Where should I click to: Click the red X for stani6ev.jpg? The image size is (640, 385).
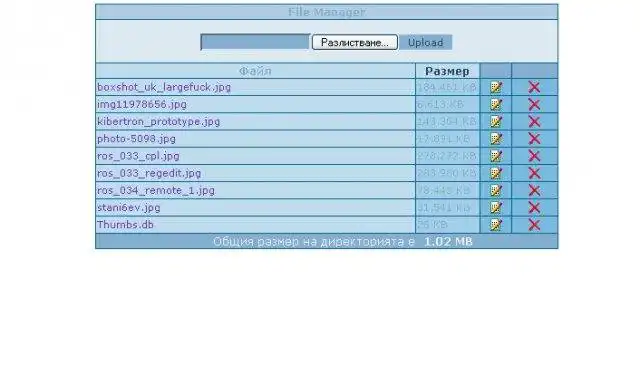click(x=534, y=207)
